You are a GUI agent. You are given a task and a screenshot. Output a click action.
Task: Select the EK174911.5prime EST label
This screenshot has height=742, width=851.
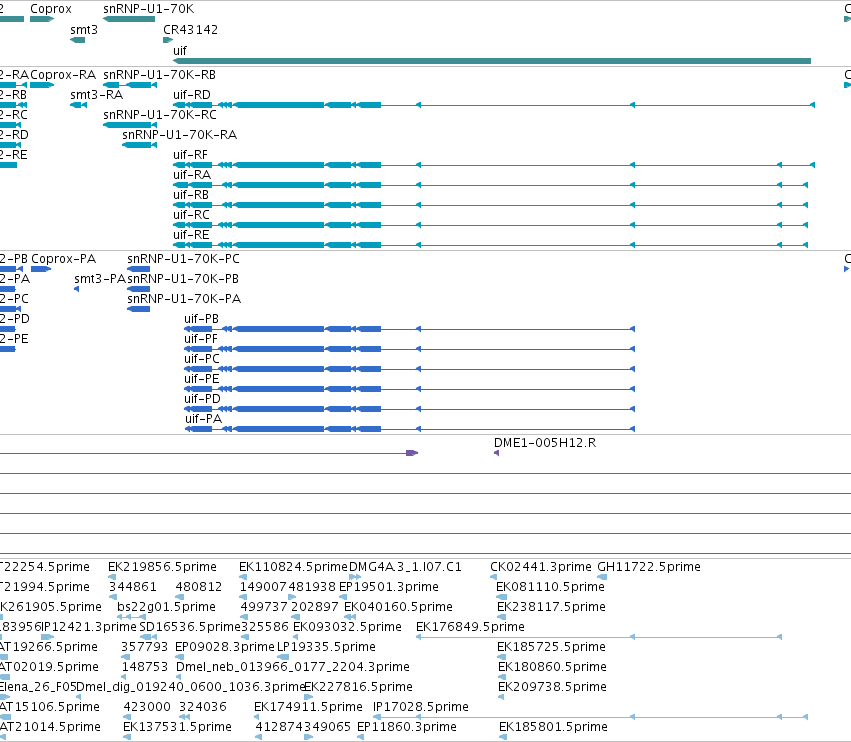308,707
